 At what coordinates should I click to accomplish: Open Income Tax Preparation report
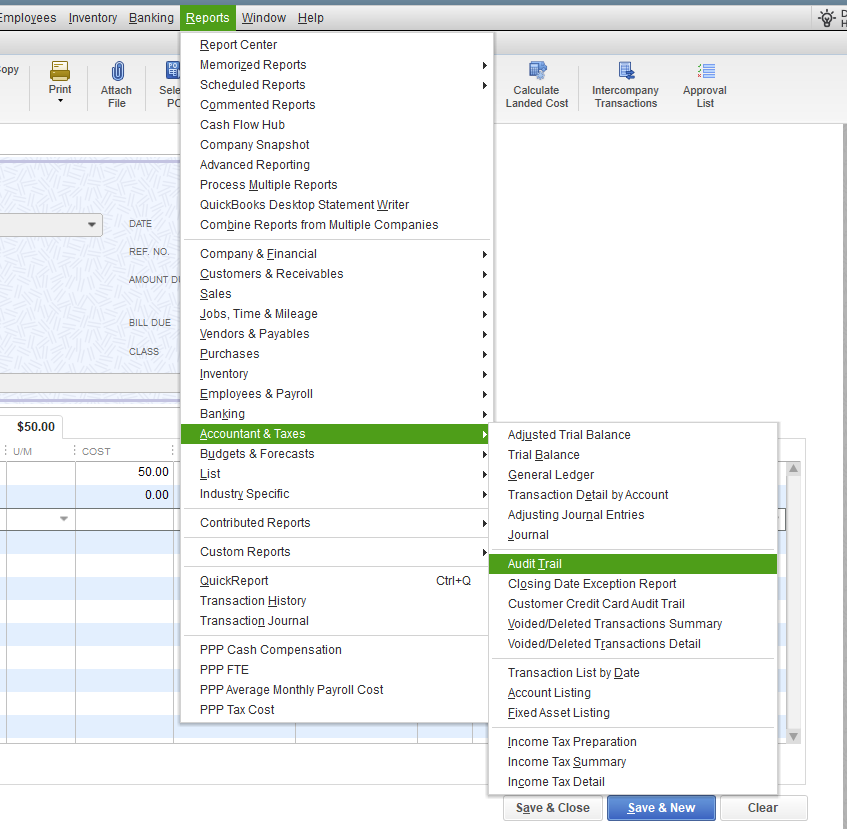tap(633, 743)
